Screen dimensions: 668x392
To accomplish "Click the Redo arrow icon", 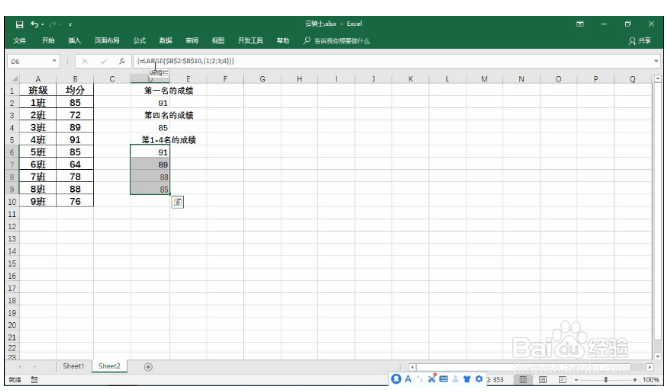I will [x=53, y=24].
